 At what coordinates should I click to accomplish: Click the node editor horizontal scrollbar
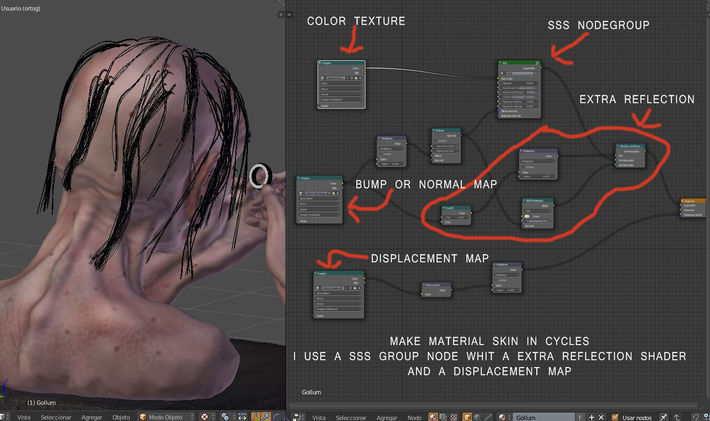coord(494,405)
